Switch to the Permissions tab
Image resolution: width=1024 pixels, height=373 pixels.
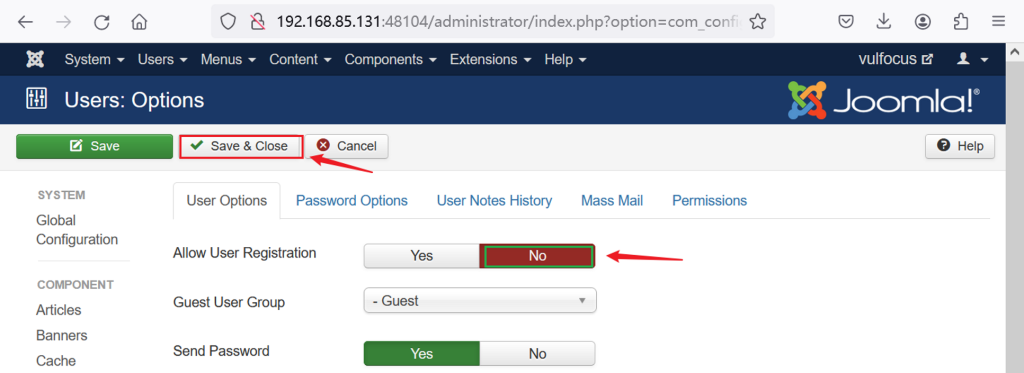(709, 201)
